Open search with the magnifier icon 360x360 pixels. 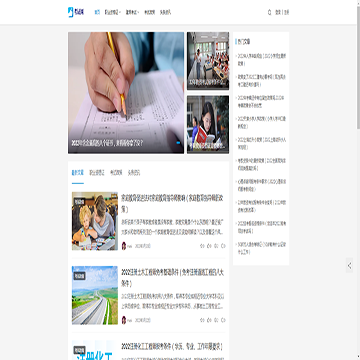(269, 12)
